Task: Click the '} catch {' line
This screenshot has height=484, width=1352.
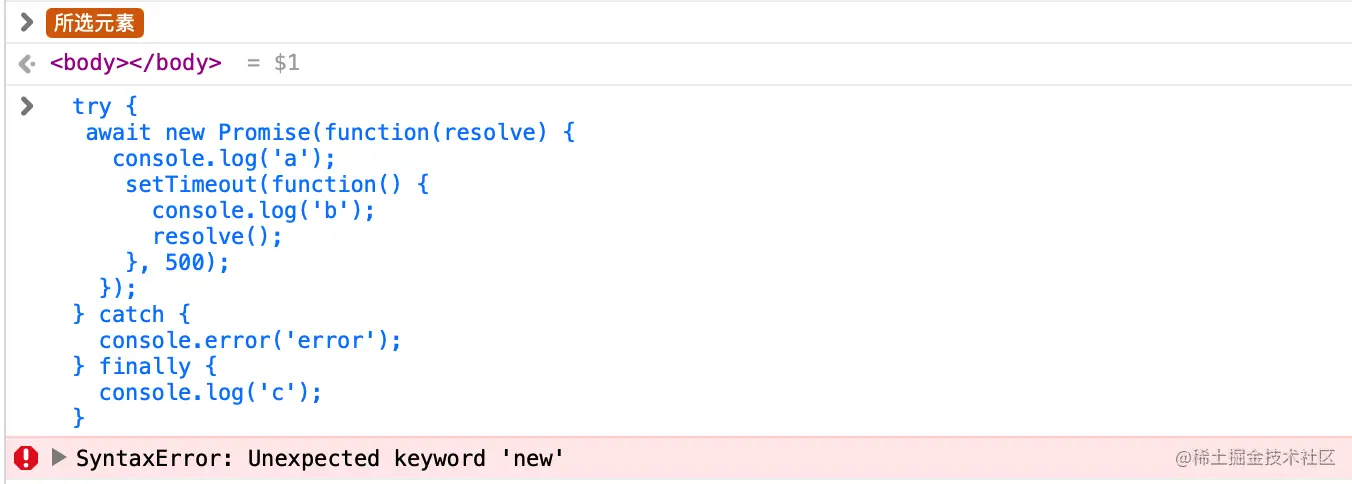Action: 131,314
